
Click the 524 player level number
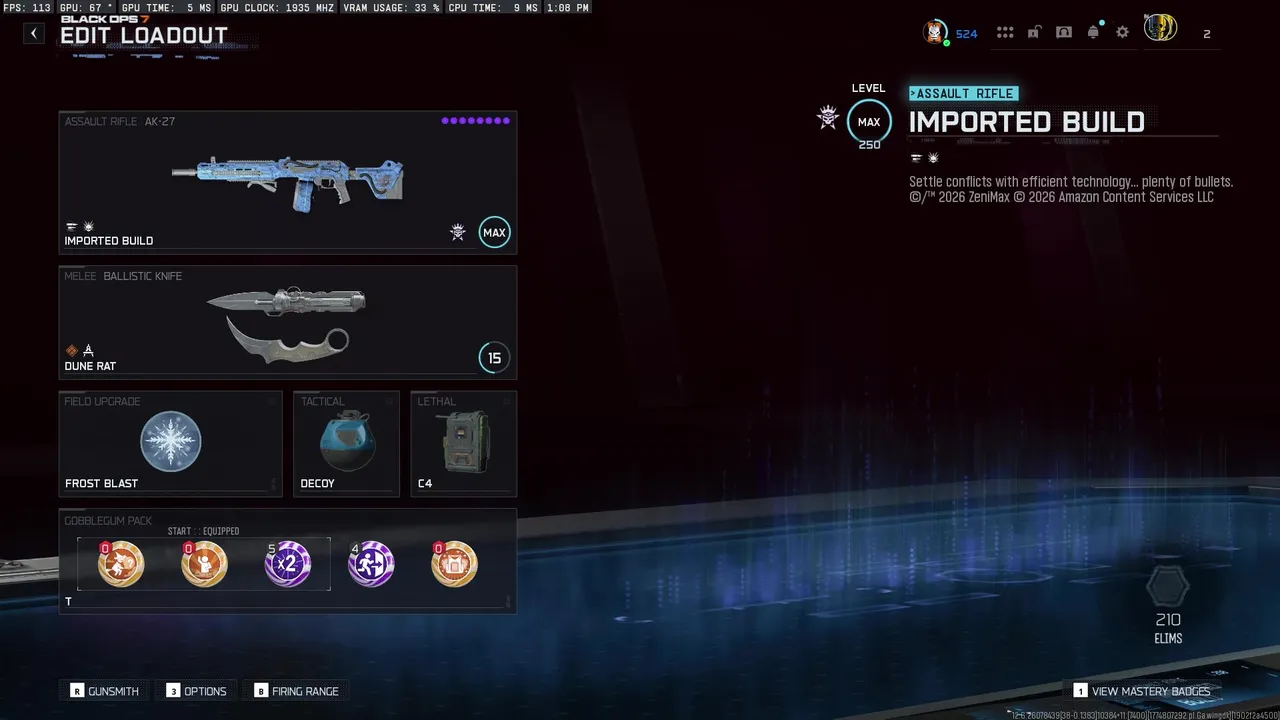(967, 34)
